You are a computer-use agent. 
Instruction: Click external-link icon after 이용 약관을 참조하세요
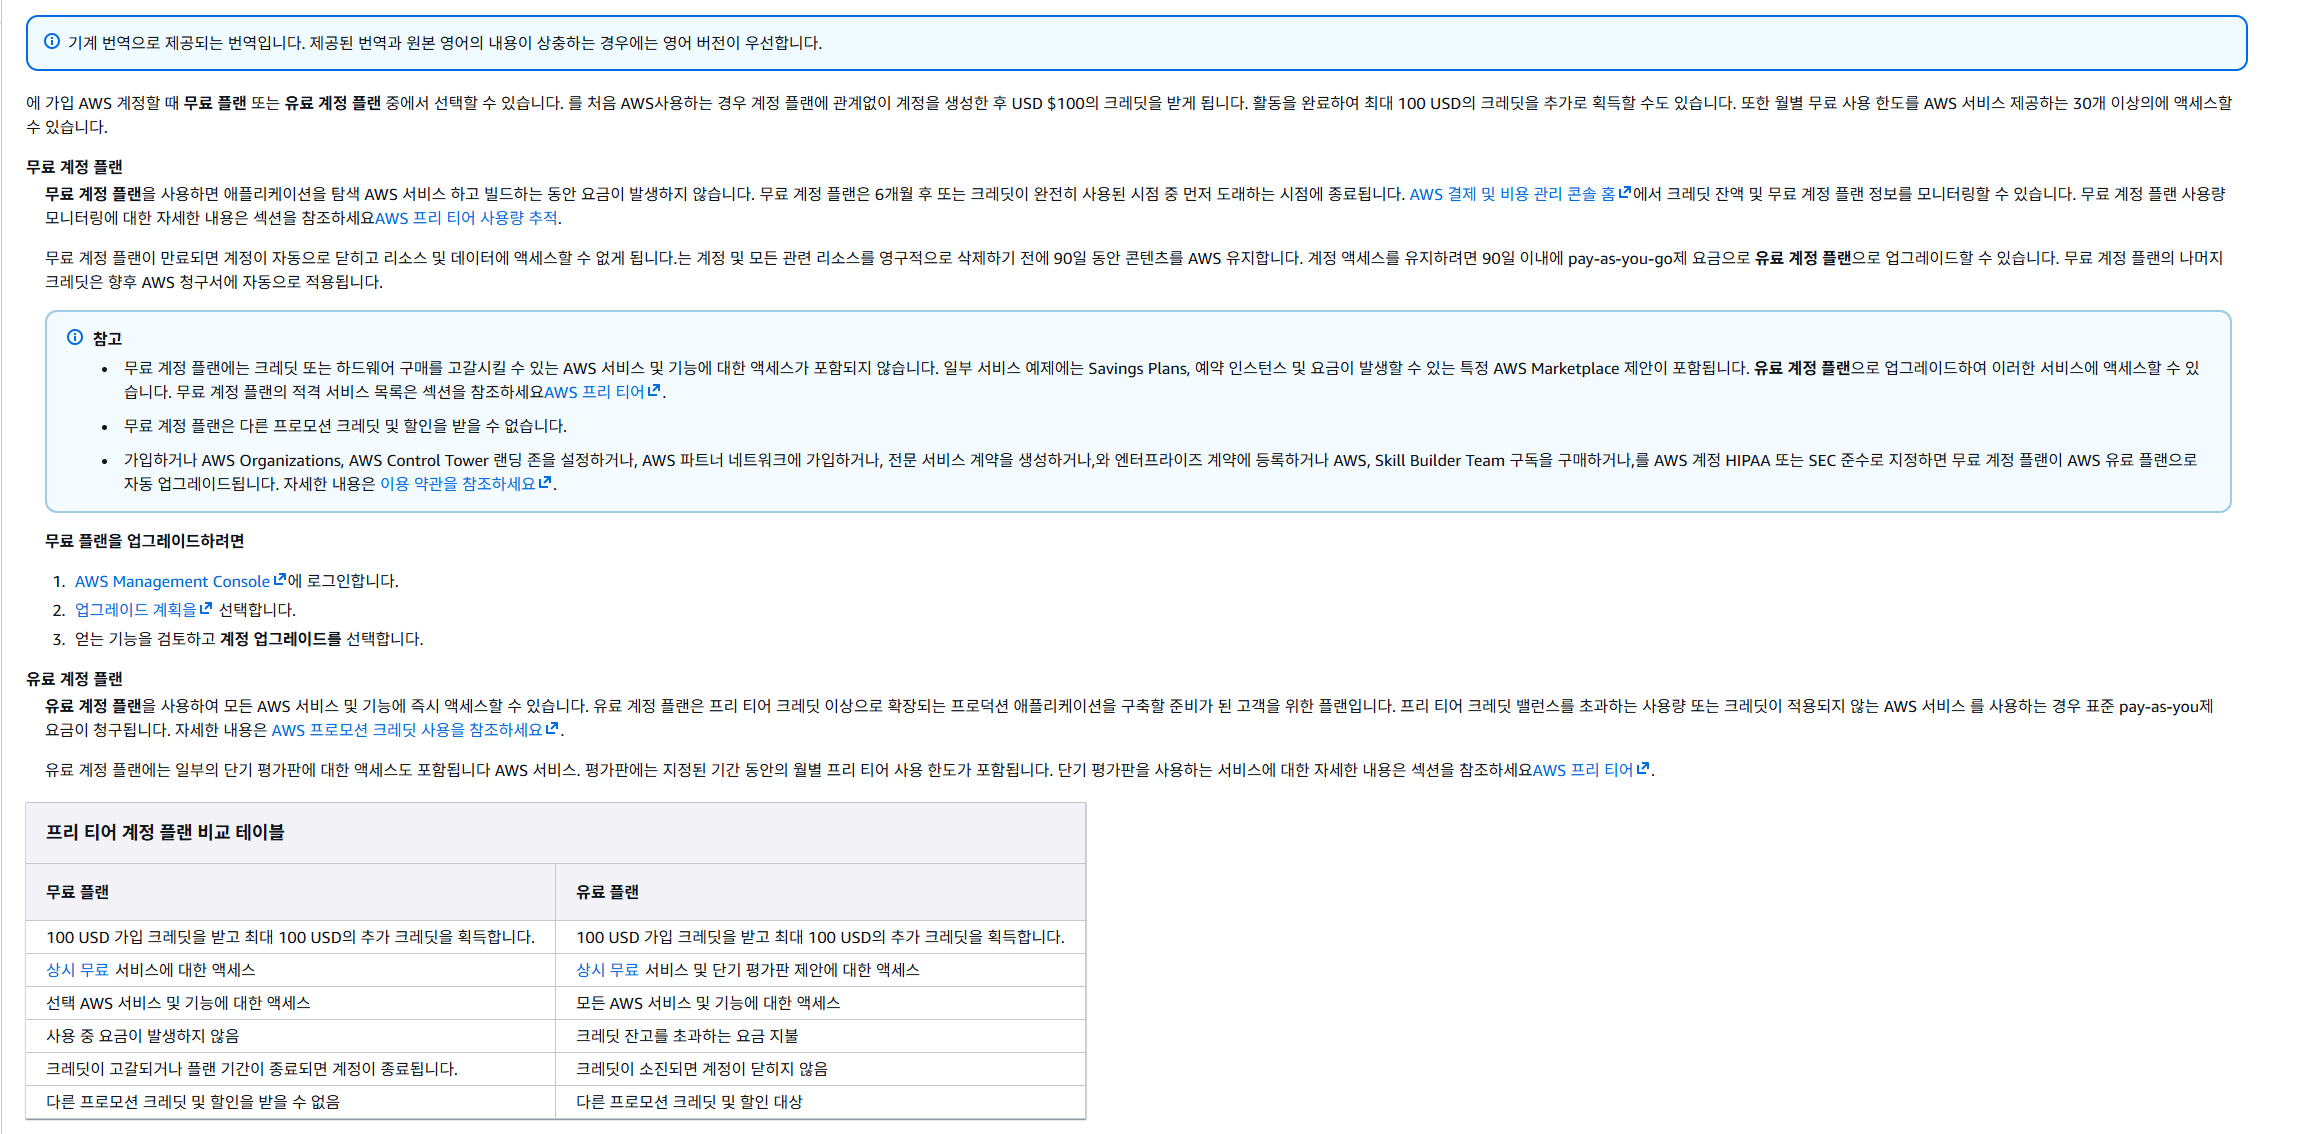coord(545,483)
